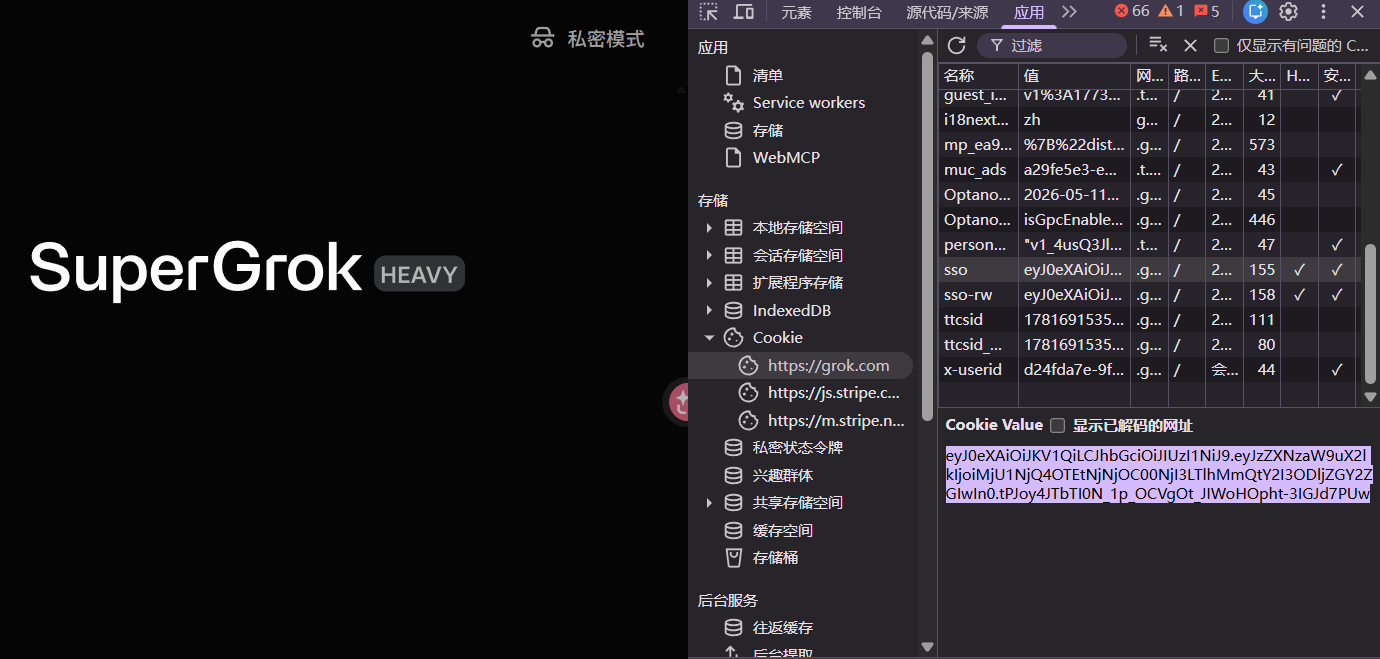The height and width of the screenshot is (659, 1380).
Task: Open 往返缓存 background service
Action: point(783,627)
